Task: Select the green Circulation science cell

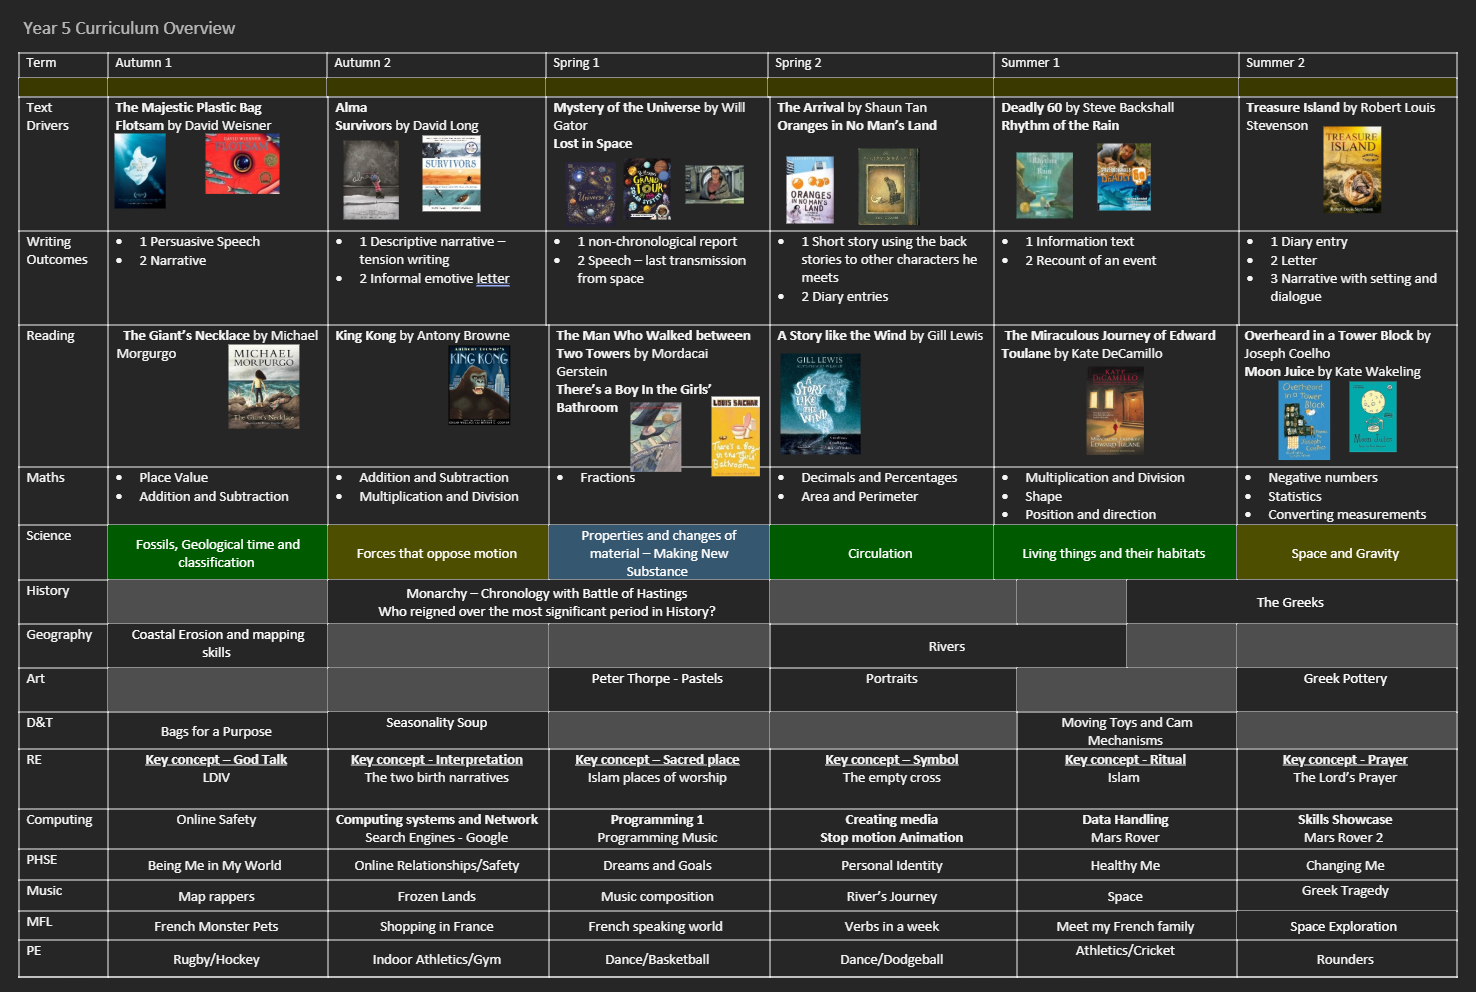Action: (x=880, y=553)
